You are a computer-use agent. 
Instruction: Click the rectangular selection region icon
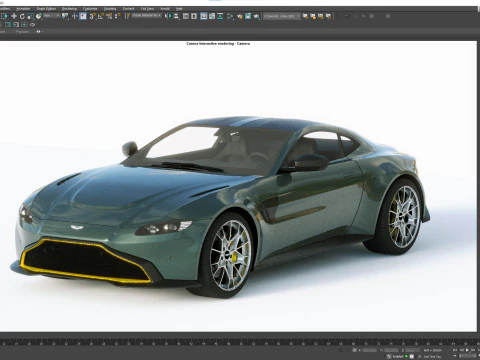pyautogui.click(x=4, y=16)
